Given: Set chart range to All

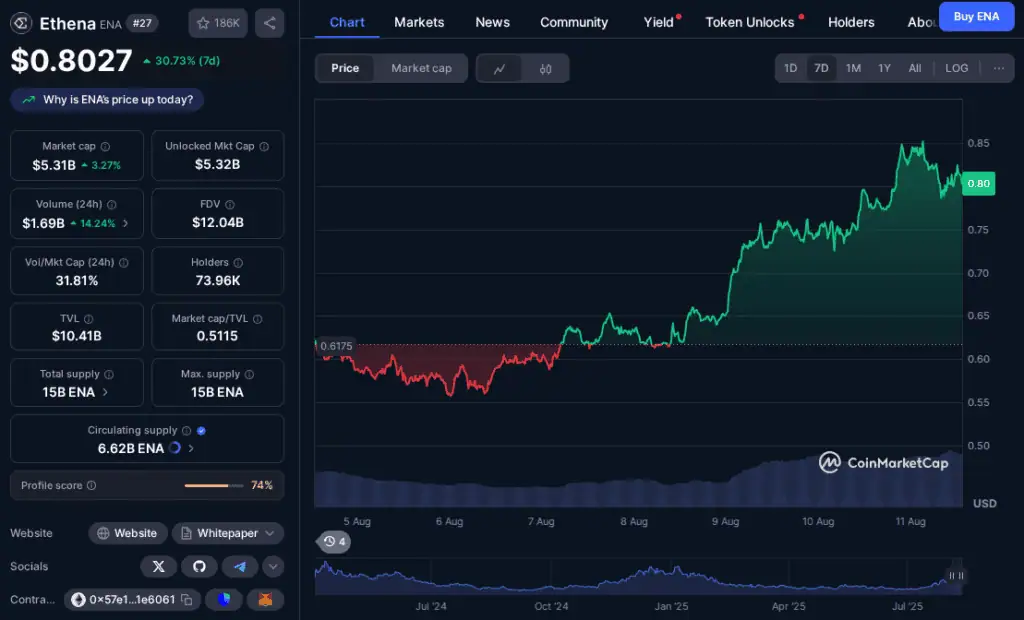Looking at the screenshot, I should point(915,68).
